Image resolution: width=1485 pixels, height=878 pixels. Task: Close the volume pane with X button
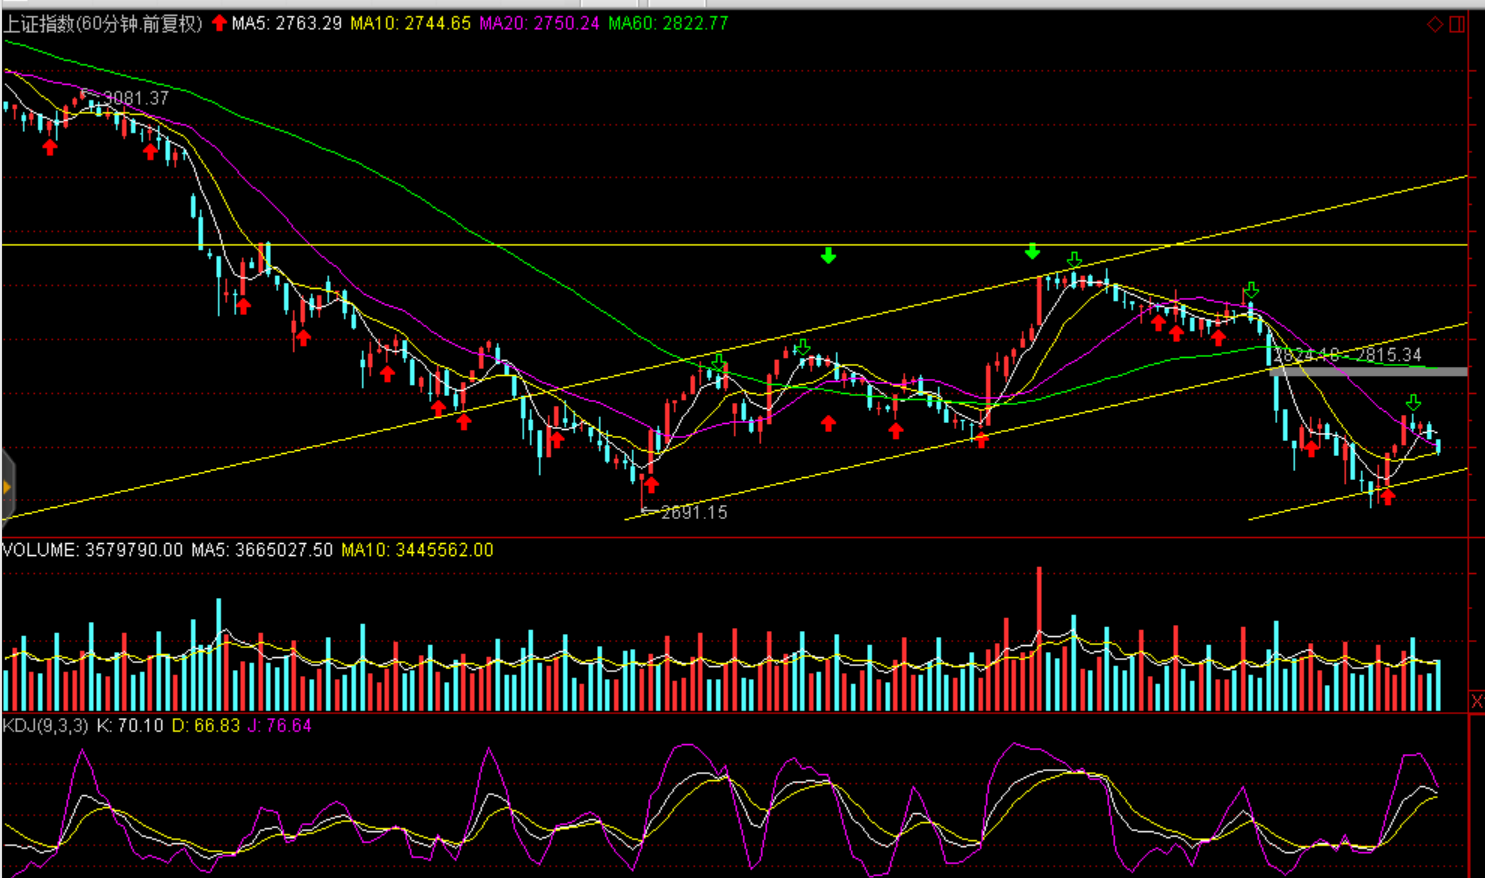(1476, 701)
